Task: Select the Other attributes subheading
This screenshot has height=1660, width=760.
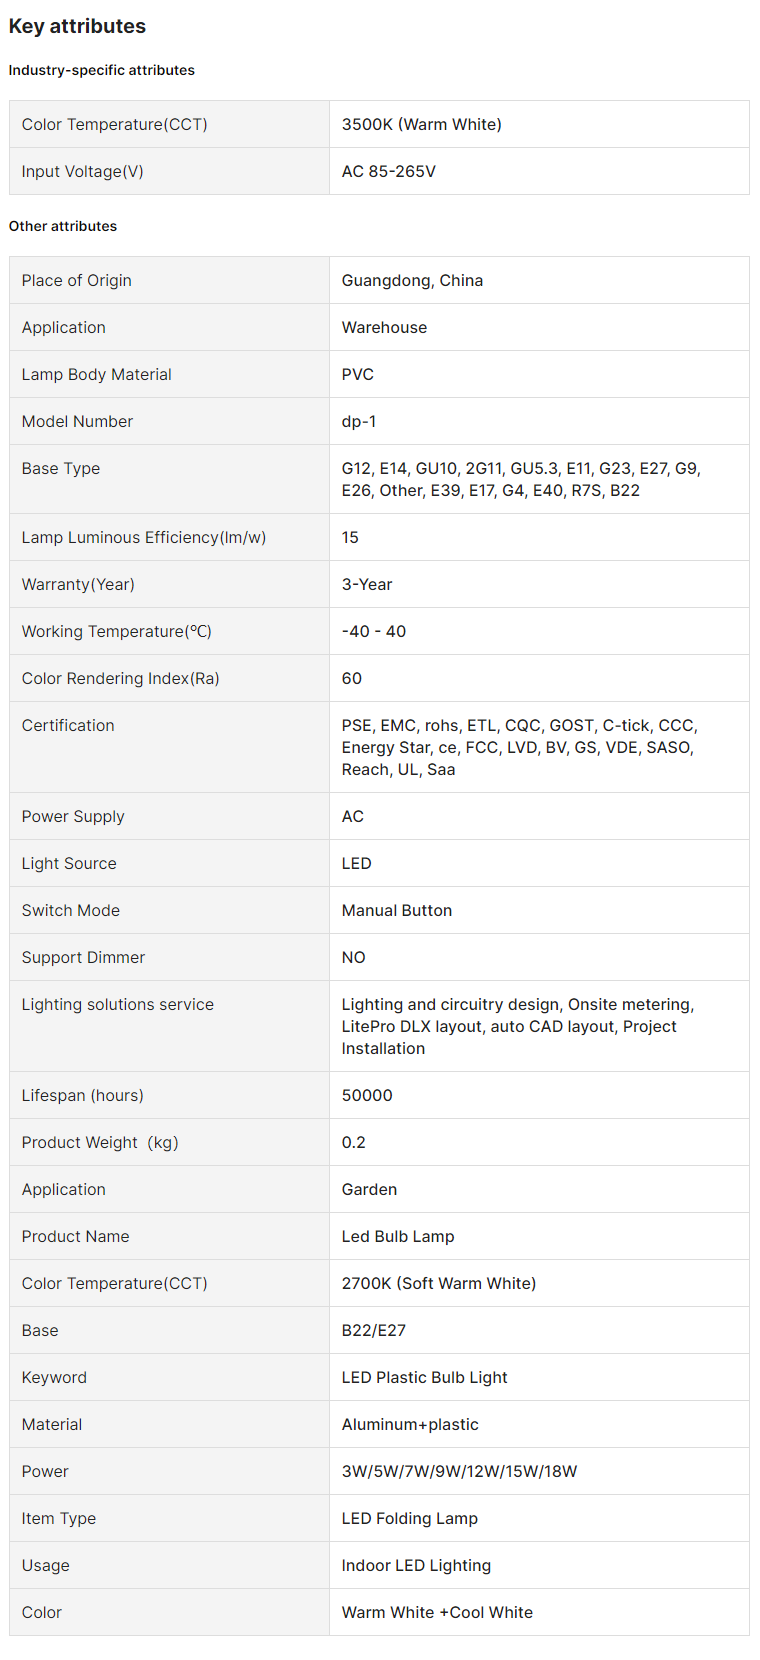Action: tap(63, 226)
